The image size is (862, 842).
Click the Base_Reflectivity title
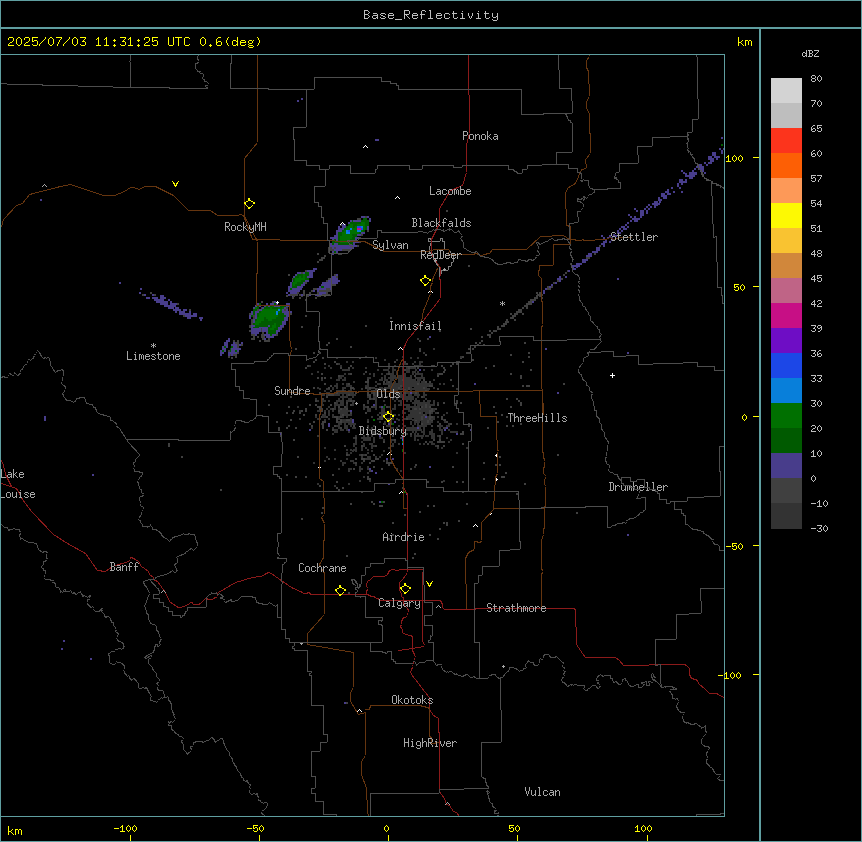(x=431, y=15)
